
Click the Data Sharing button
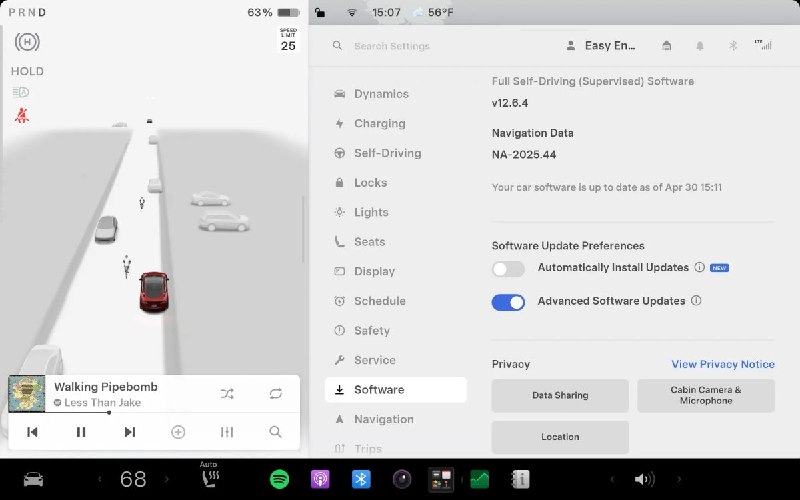coord(560,395)
